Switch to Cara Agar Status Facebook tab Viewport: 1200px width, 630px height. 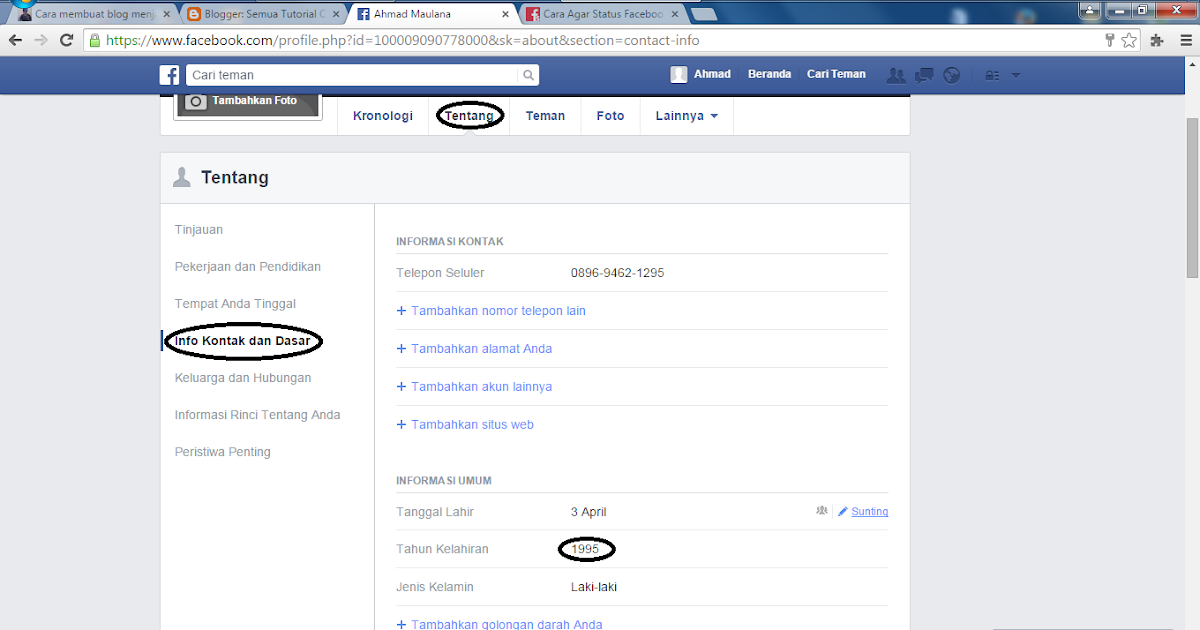(x=601, y=15)
